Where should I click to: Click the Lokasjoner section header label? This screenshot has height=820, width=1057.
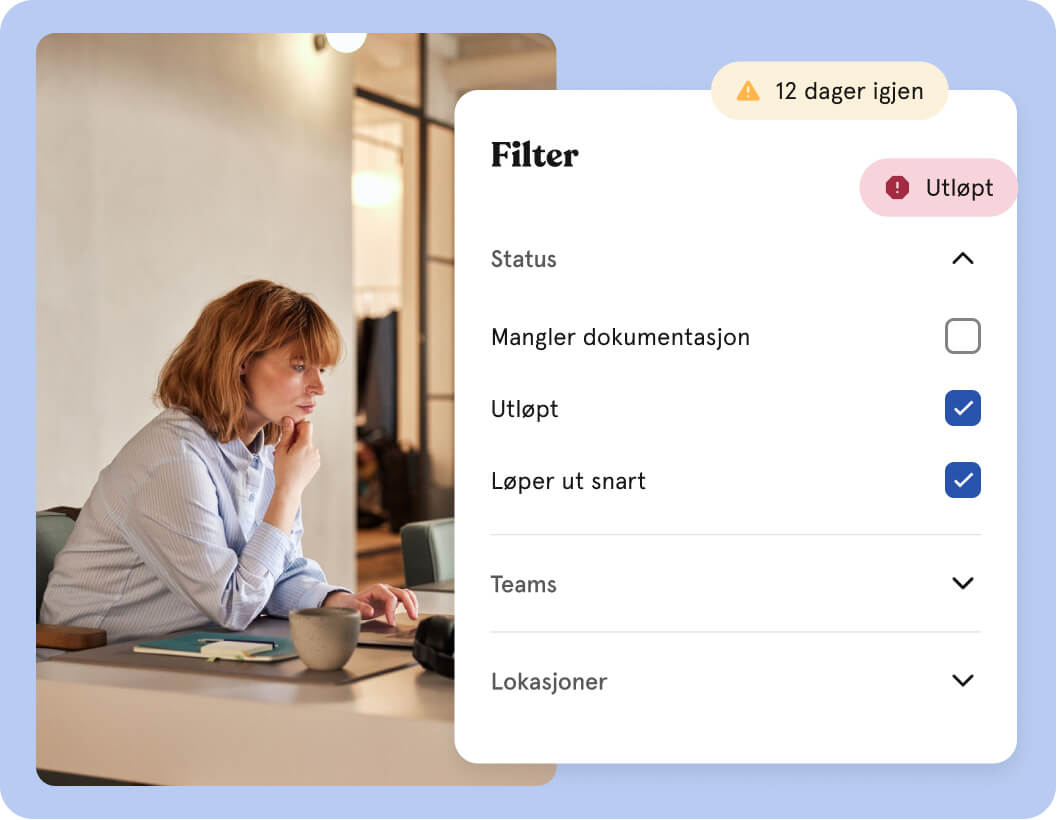click(x=549, y=682)
